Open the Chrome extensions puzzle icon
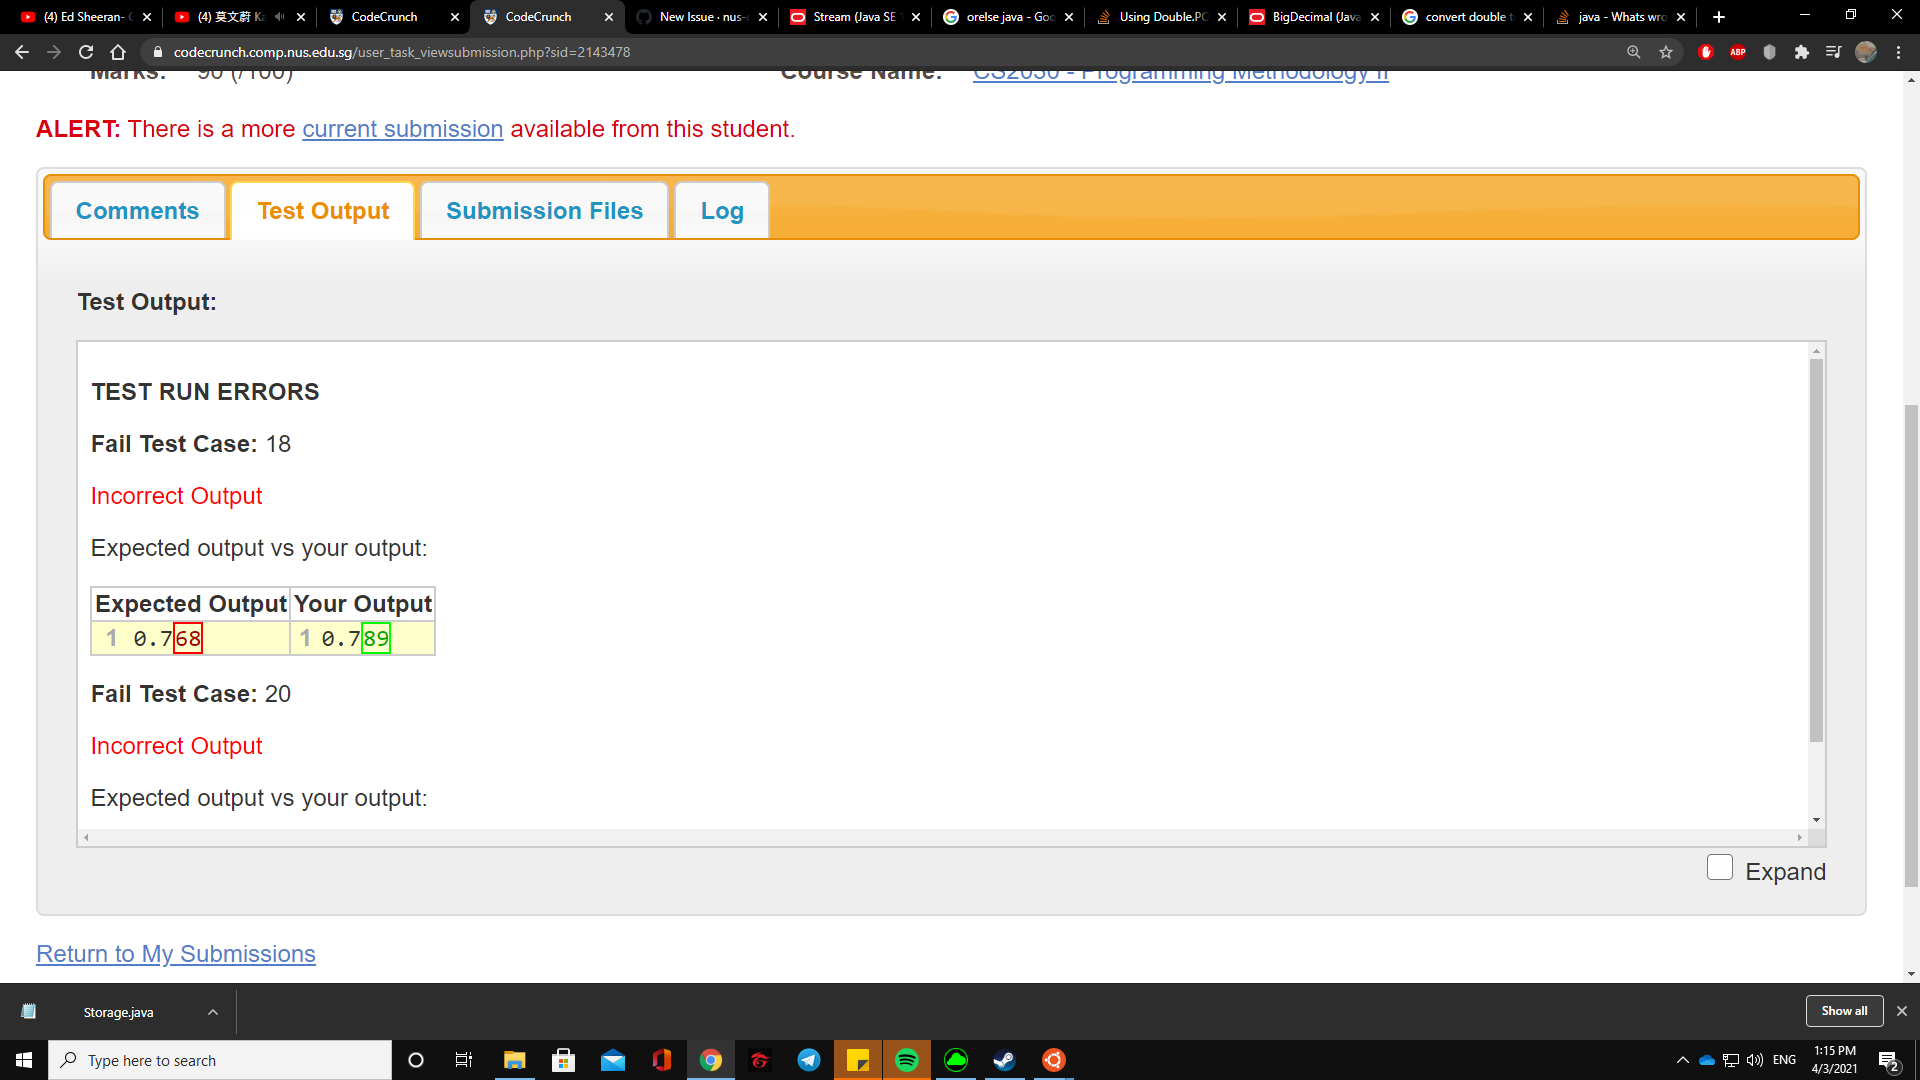Viewport: 1920px width, 1080px height. point(1801,52)
